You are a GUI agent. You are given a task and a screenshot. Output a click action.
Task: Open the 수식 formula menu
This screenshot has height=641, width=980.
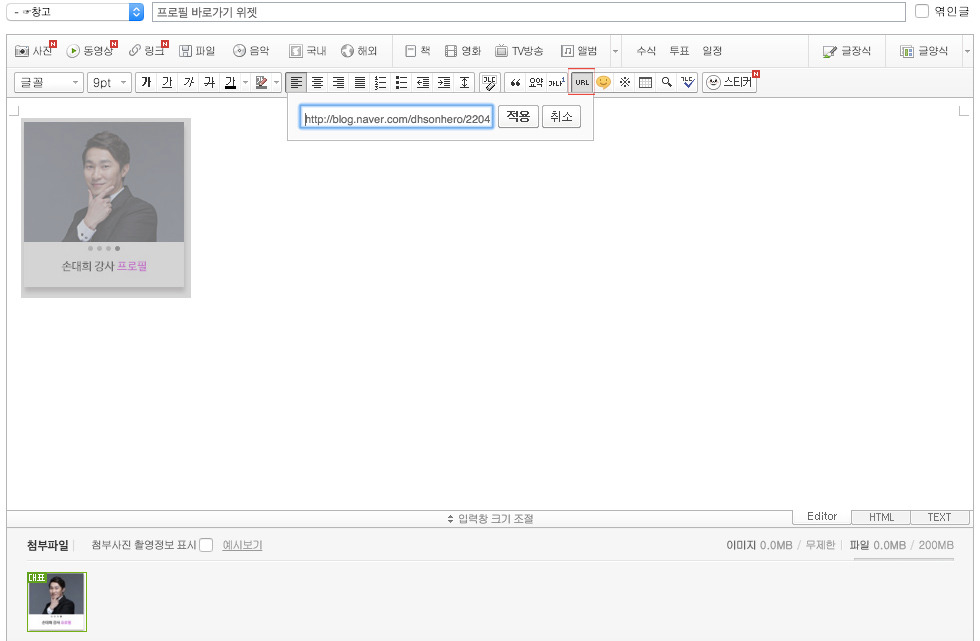coord(646,51)
